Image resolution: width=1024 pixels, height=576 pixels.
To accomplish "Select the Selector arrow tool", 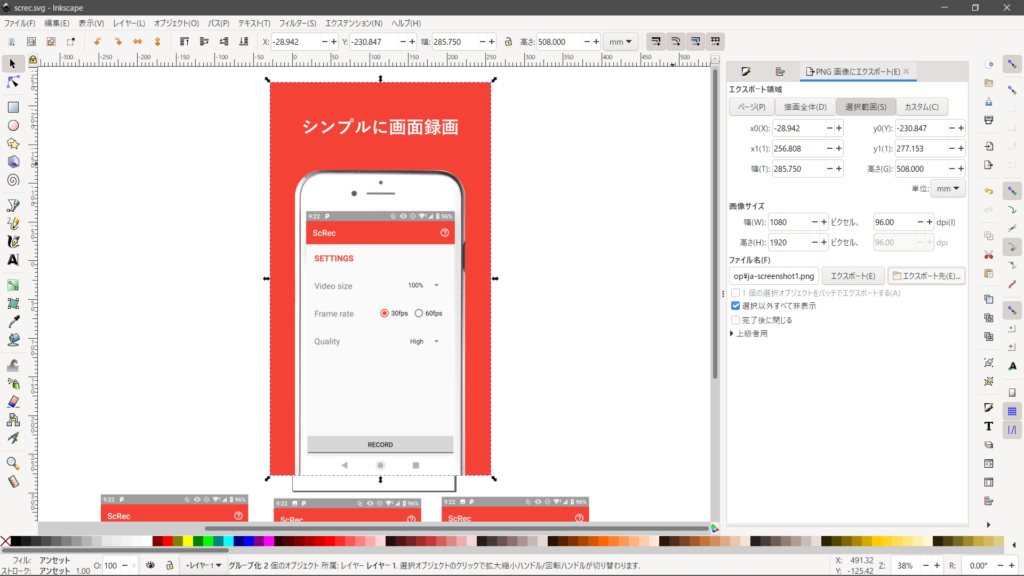I will pyautogui.click(x=12, y=64).
